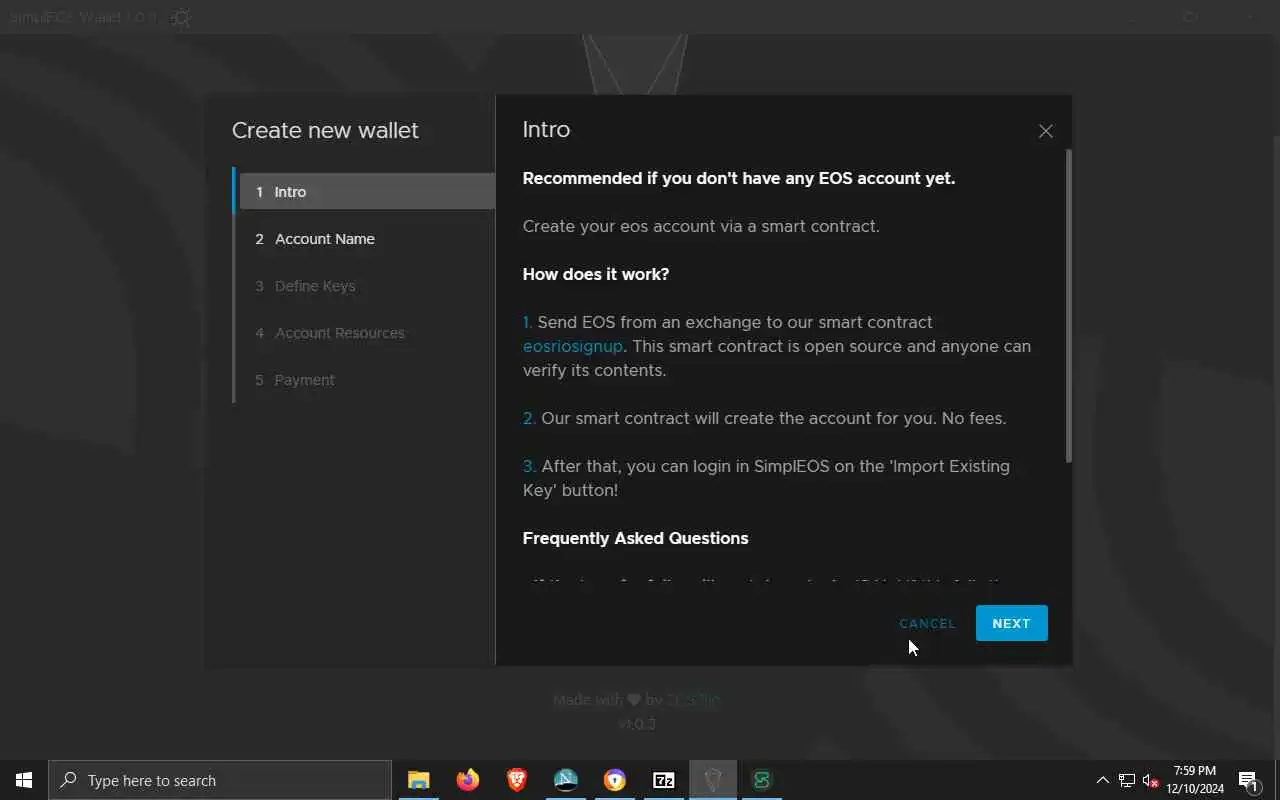Click the taskbar search box
This screenshot has width=1280, height=800.
click(x=220, y=780)
